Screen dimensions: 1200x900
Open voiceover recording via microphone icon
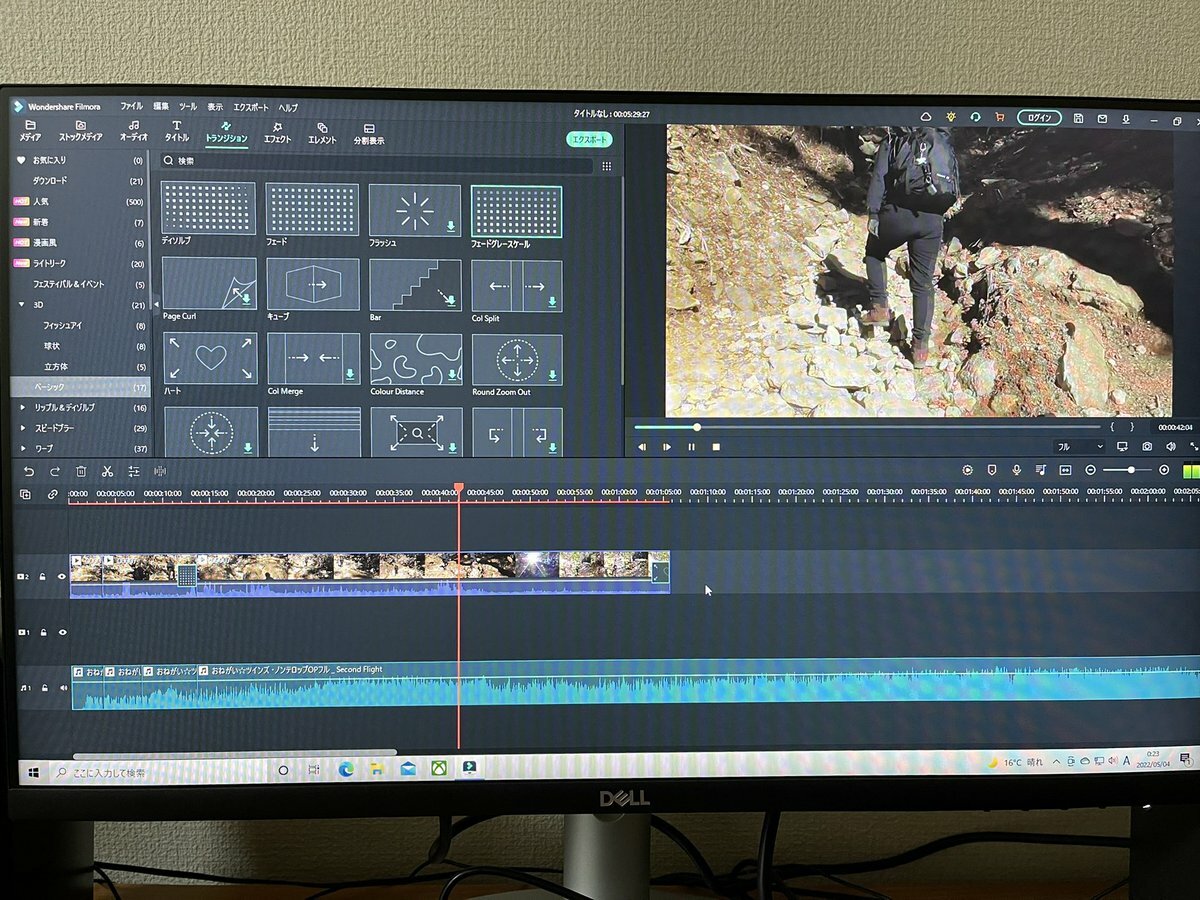click(1016, 470)
